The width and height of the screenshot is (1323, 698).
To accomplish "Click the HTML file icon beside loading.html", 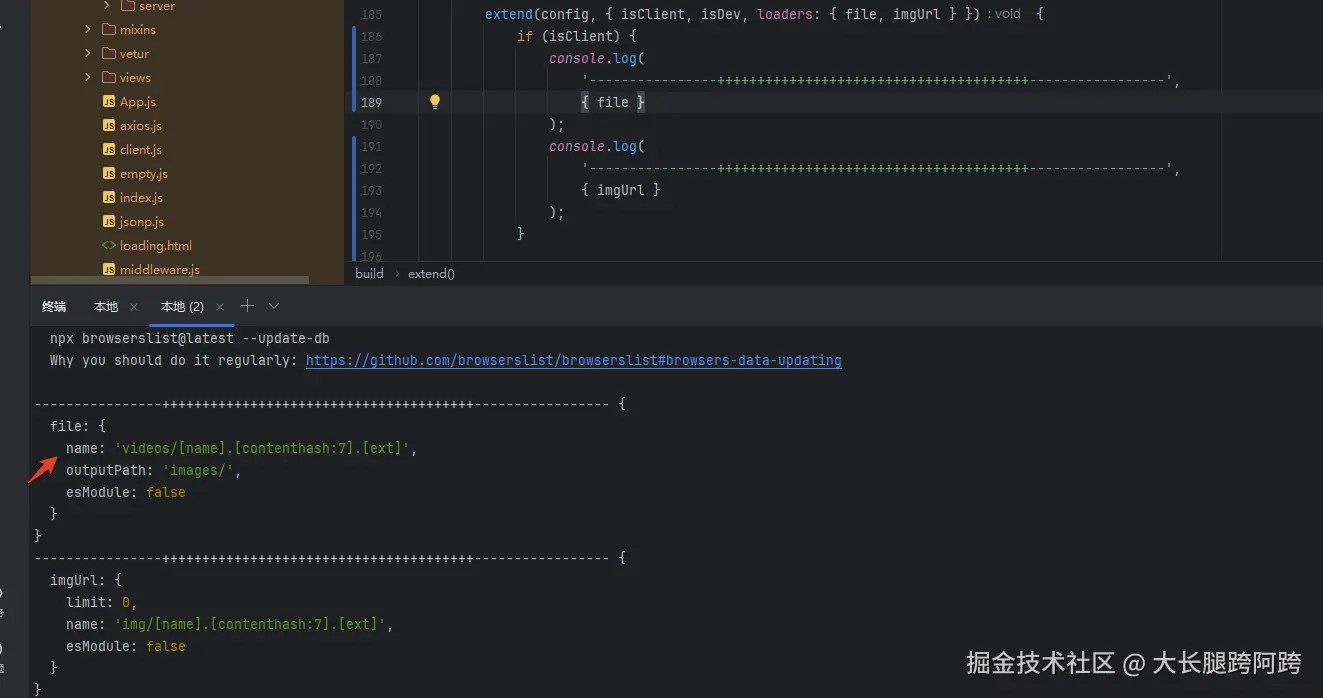I will 109,246.
